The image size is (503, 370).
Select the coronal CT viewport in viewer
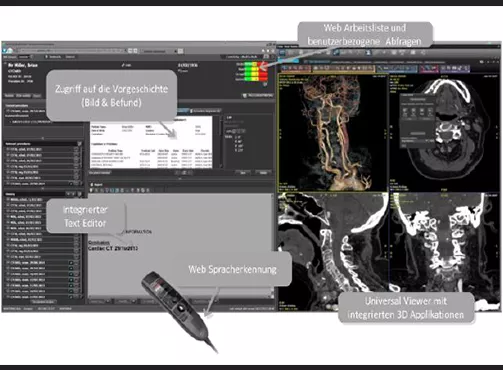coord(445,252)
